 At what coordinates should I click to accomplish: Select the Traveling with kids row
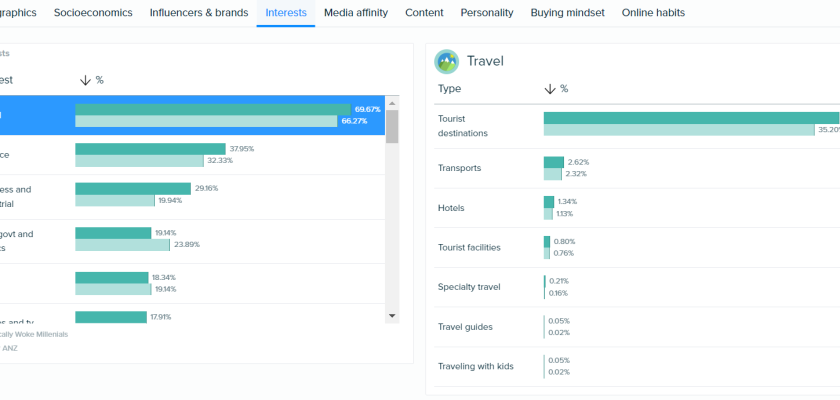[x=475, y=366]
